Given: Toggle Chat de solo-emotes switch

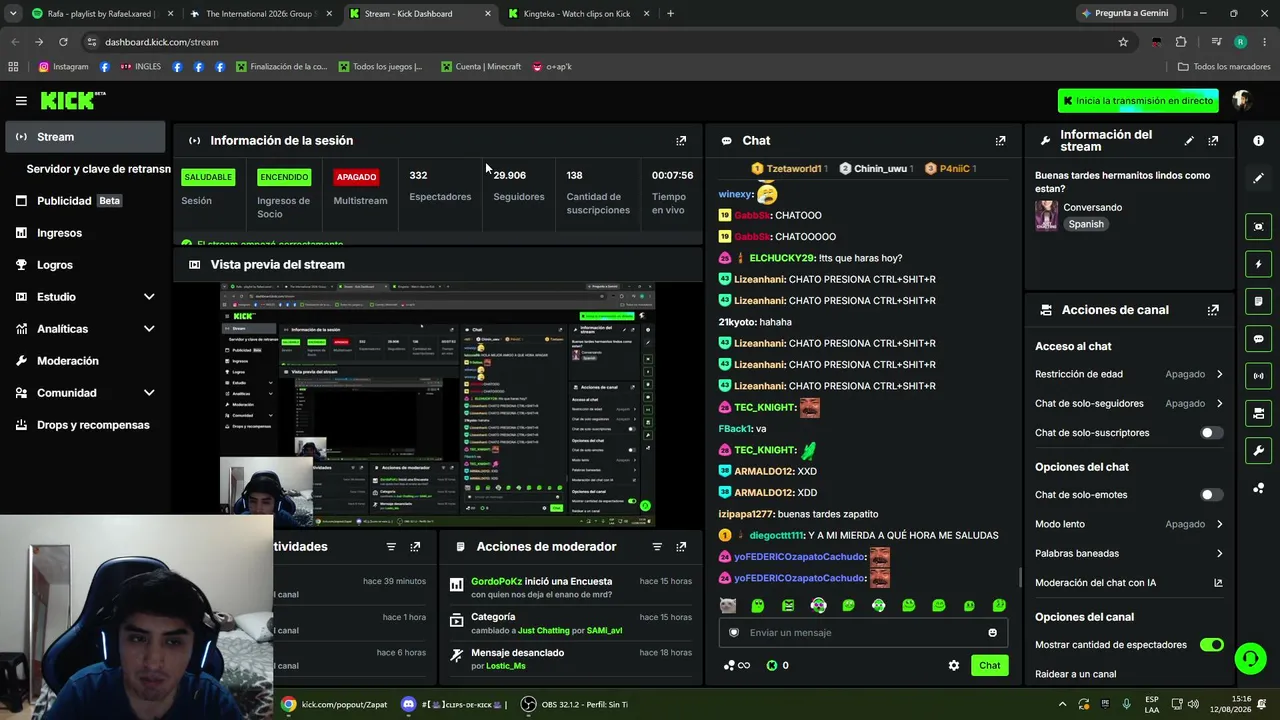Looking at the screenshot, I should [1211, 495].
